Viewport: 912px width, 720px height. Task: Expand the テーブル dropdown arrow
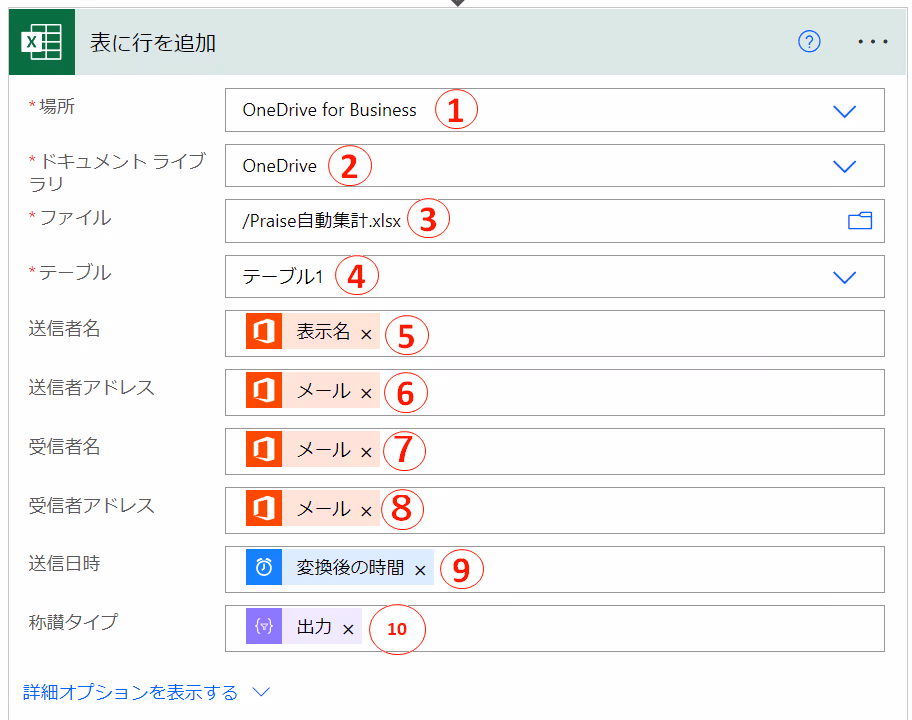tap(844, 277)
